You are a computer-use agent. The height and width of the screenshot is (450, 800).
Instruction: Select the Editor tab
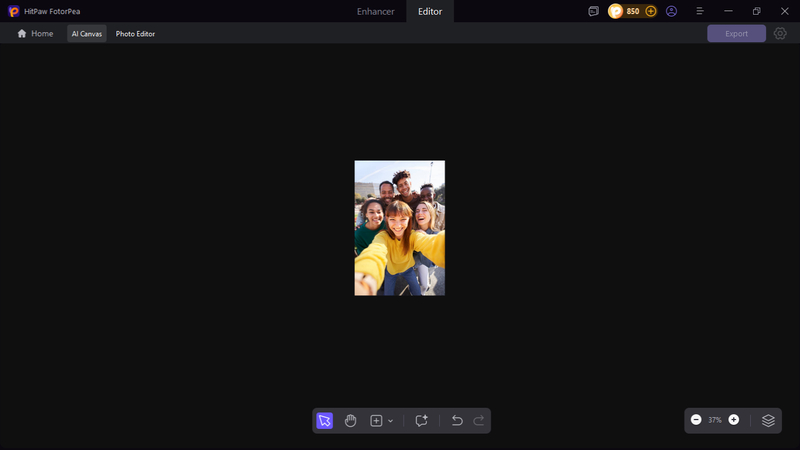[x=430, y=11]
